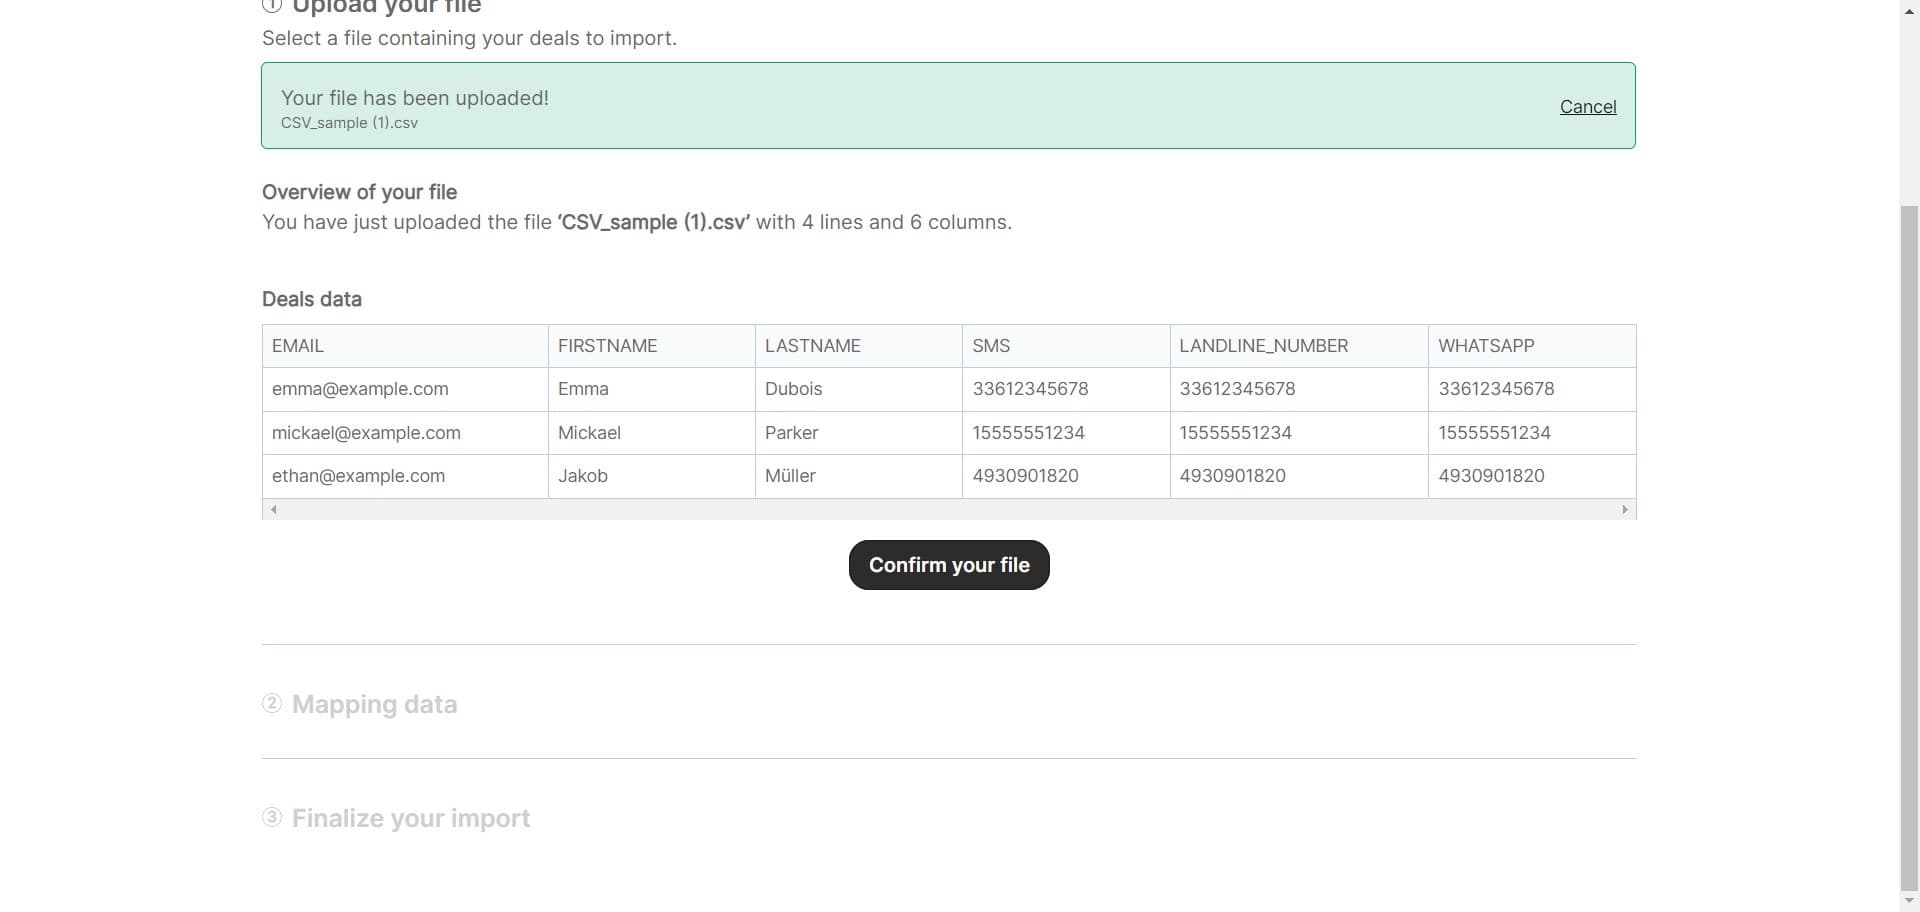Click the CSV_sample (1).csv file name
1920x912 pixels.
[348, 123]
